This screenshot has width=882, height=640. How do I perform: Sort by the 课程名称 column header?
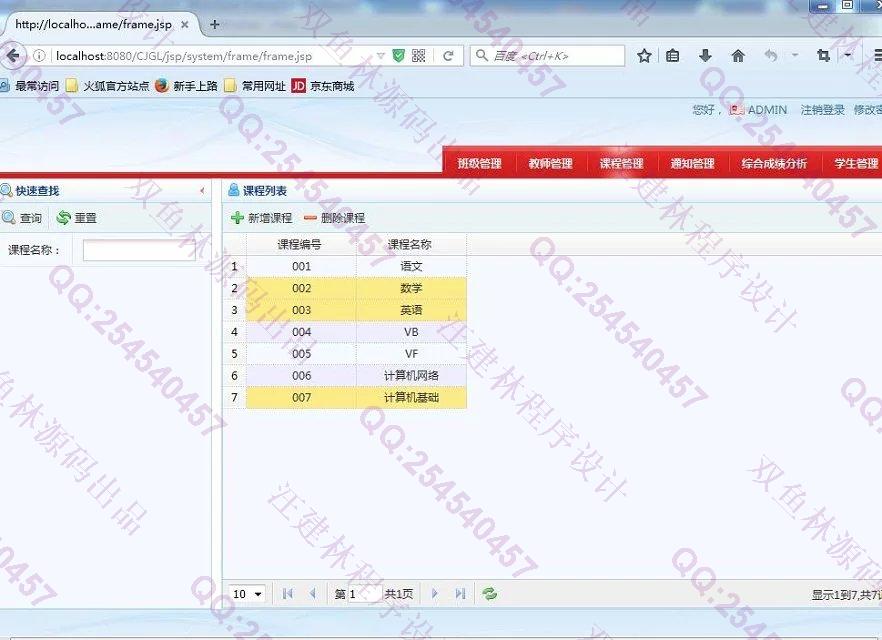pyautogui.click(x=410, y=244)
